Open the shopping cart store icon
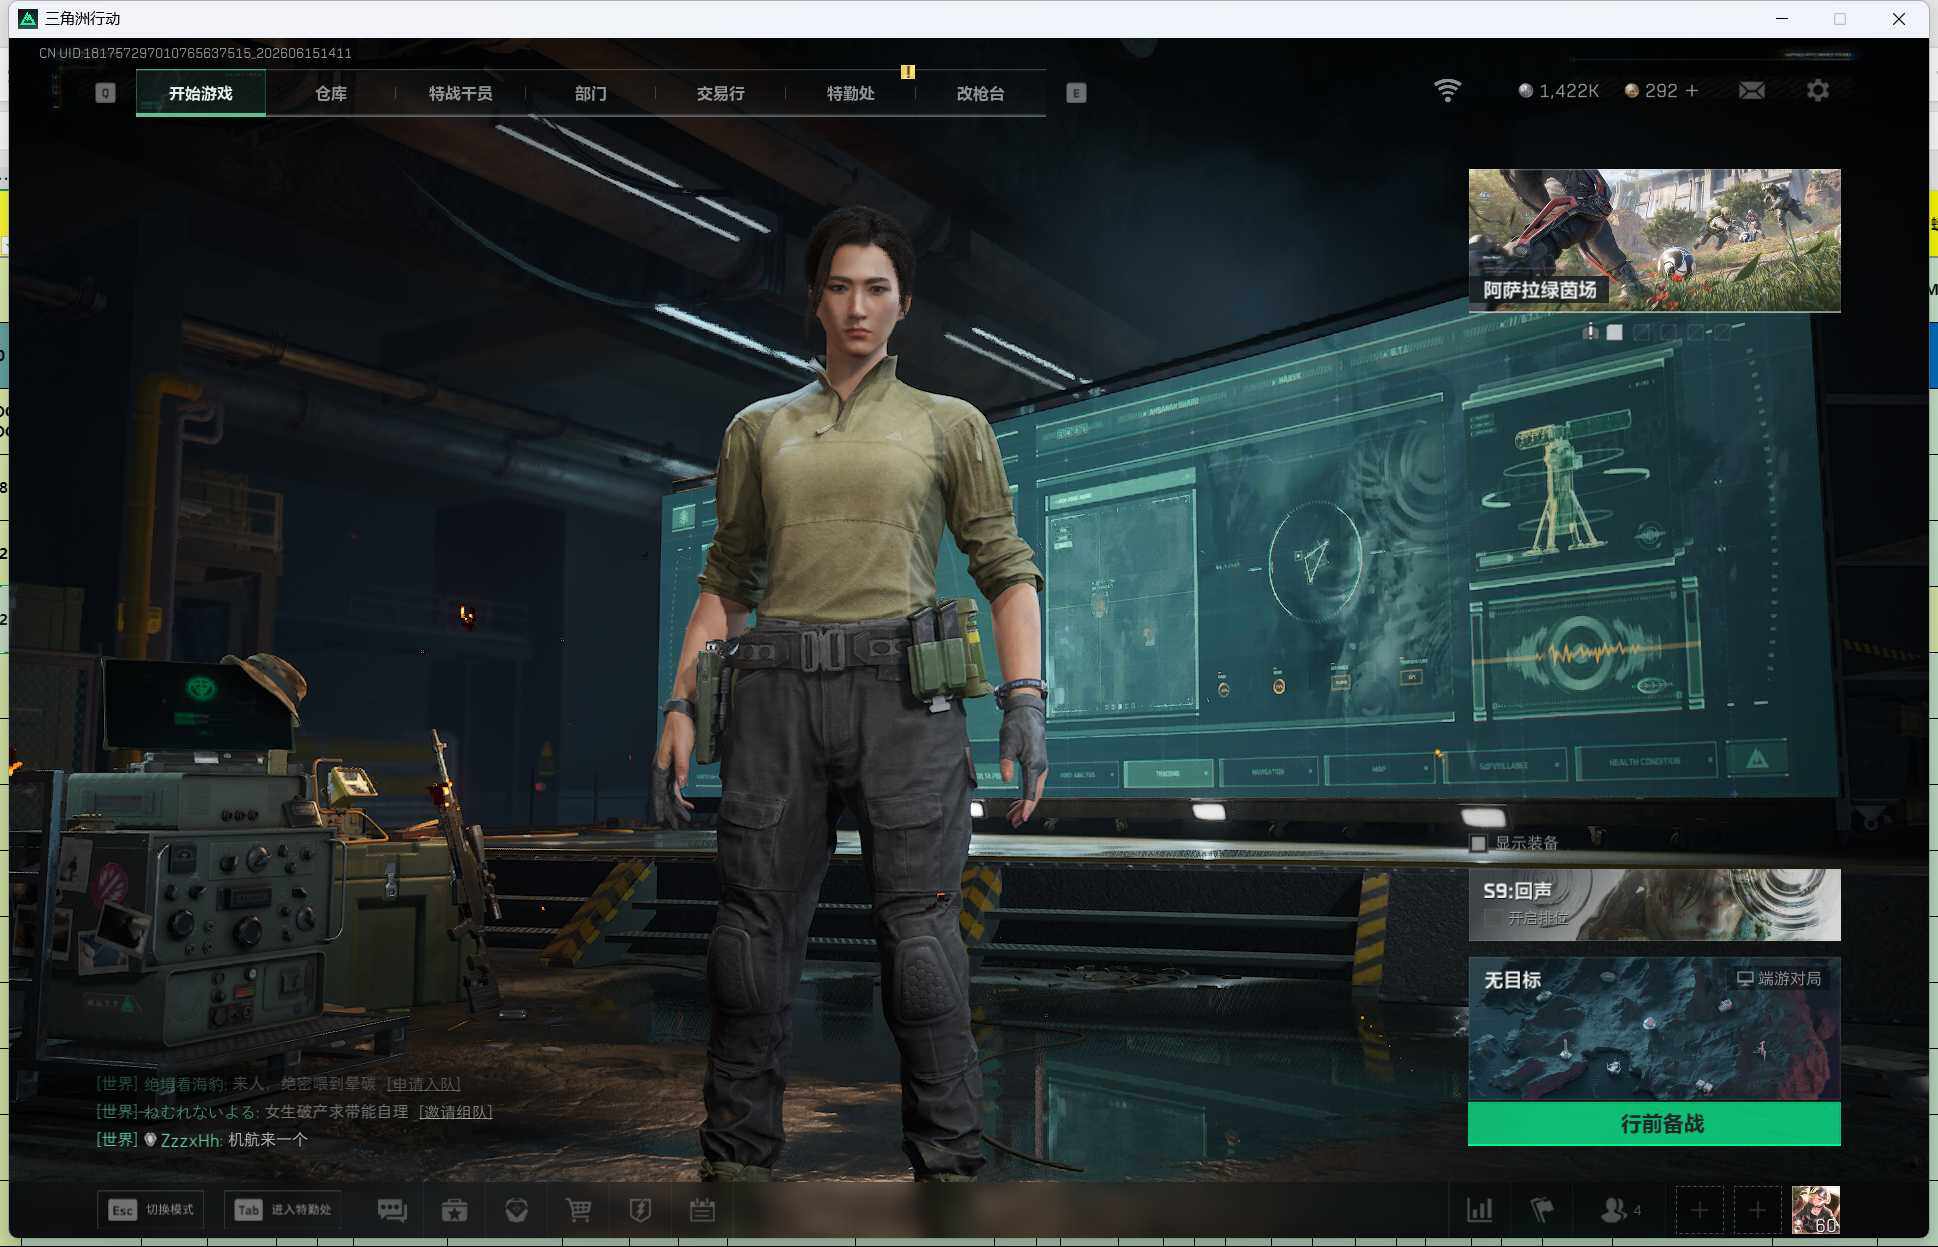Viewport: 1938px width, 1247px height. pyautogui.click(x=578, y=1210)
